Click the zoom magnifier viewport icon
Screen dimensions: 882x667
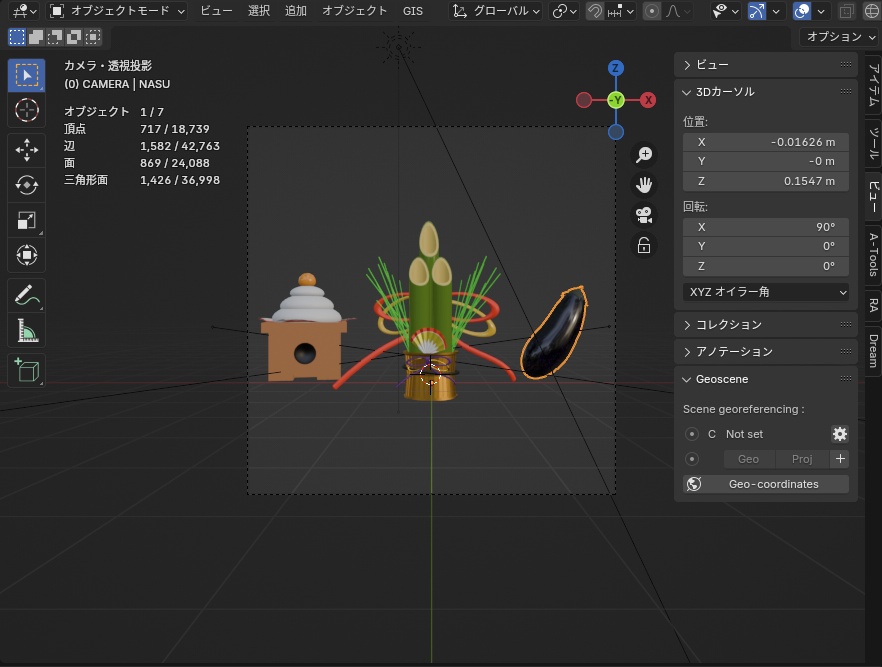coord(644,155)
